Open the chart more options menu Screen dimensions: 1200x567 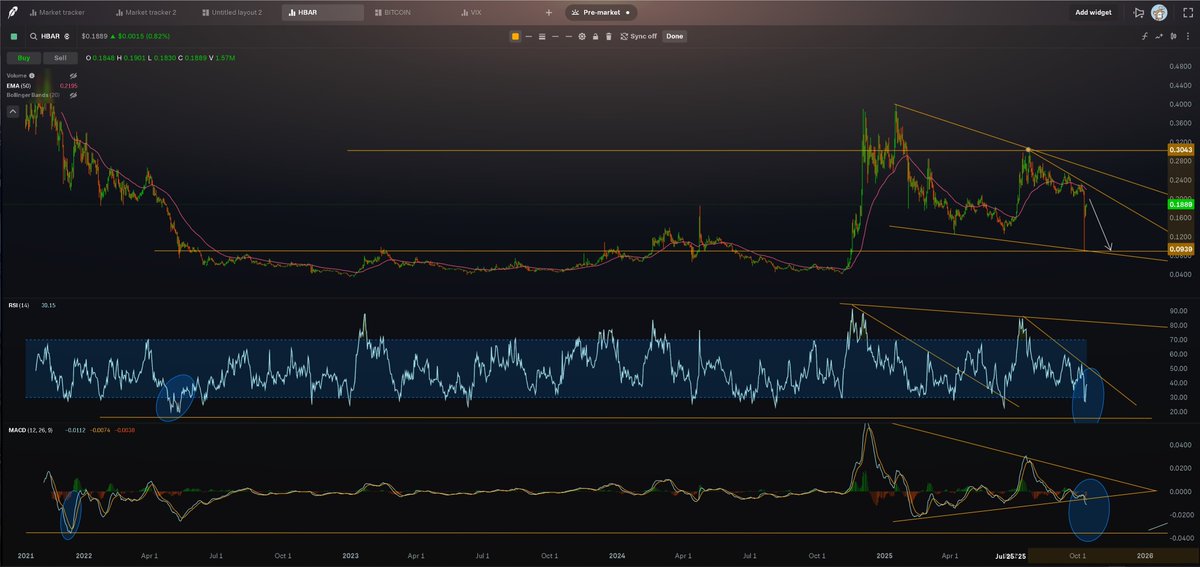coord(1188,36)
